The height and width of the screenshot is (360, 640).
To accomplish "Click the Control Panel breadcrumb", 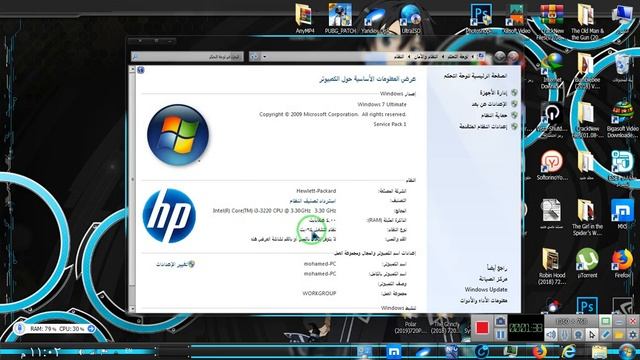I will pos(458,57).
